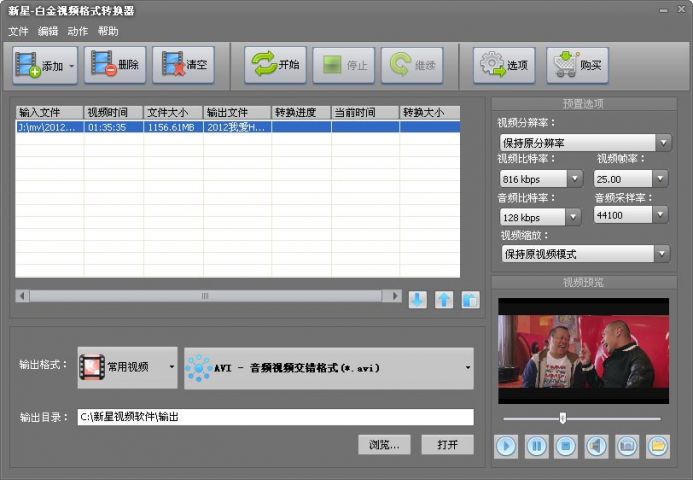The image size is (693, 480).
Task: Click the 删除 (Delete) toolbar button
Action: pos(115,65)
